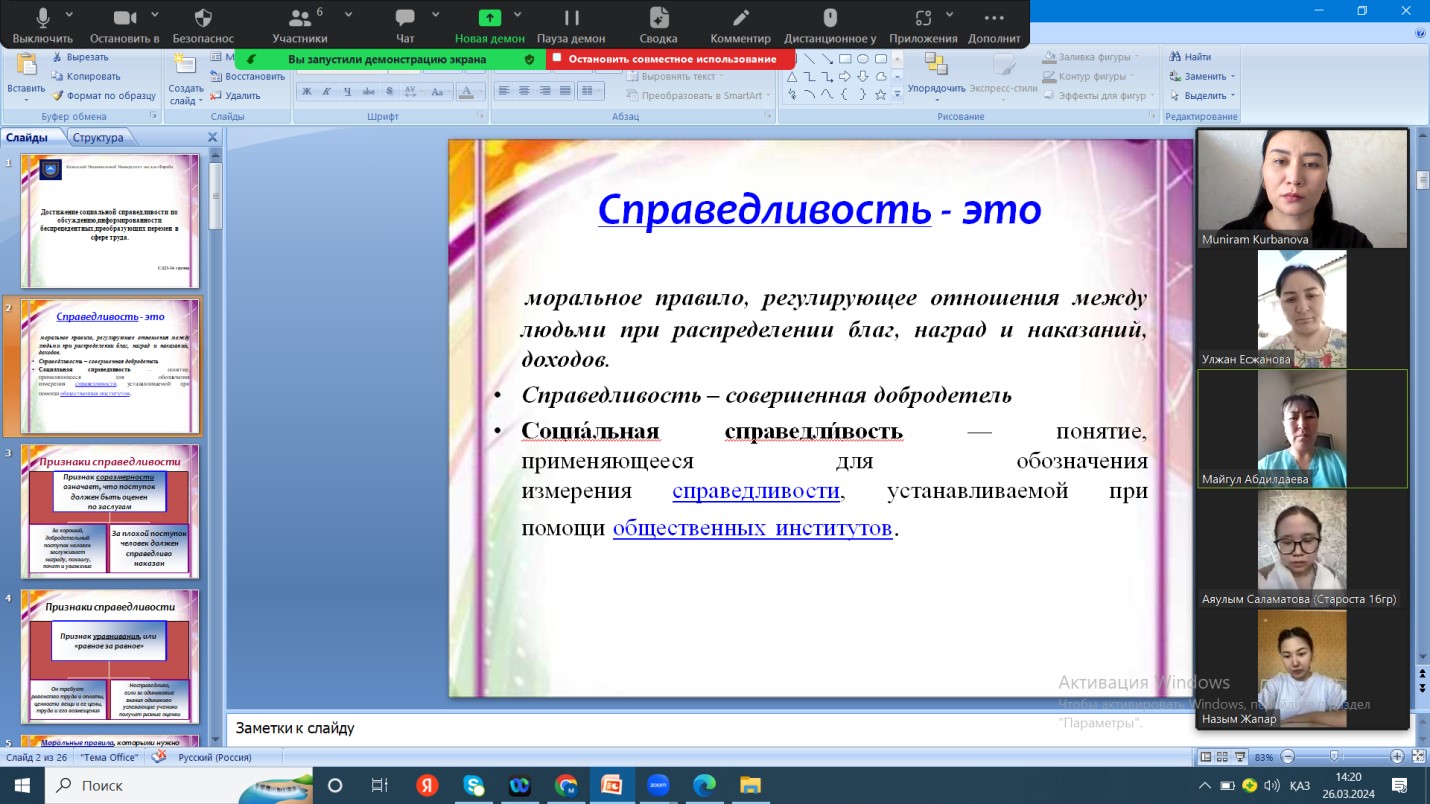Viewport: 1430px width, 804px height.
Task: Expand video options arrow beside camera
Action: click(x=154, y=15)
